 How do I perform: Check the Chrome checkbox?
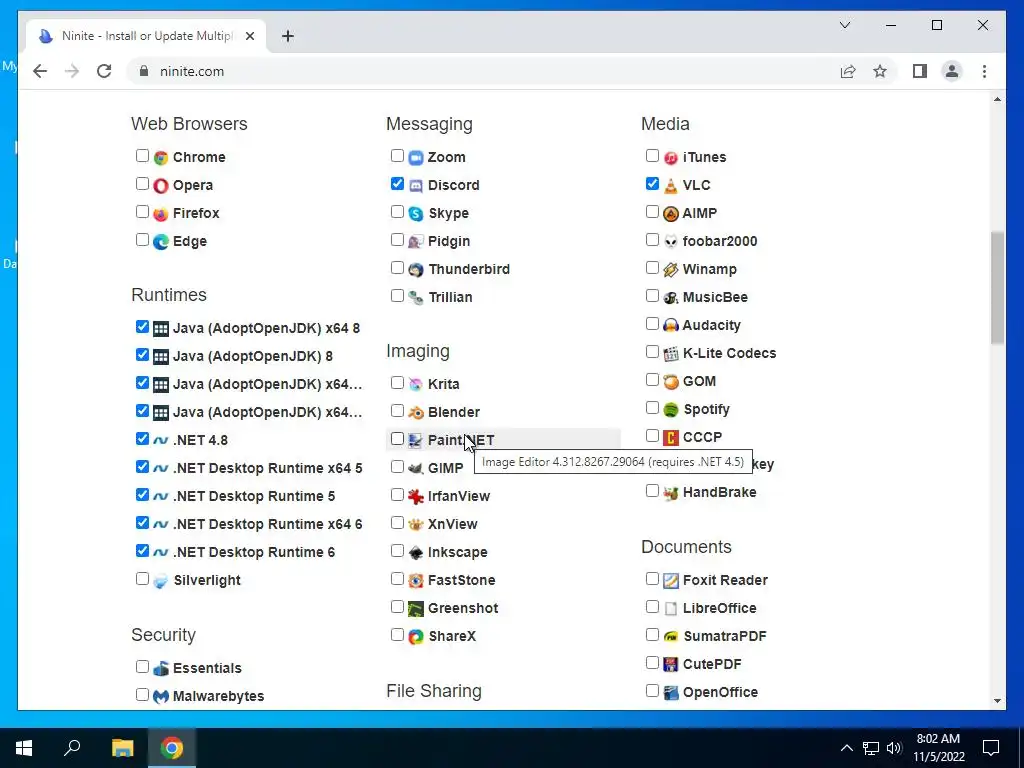coord(142,155)
